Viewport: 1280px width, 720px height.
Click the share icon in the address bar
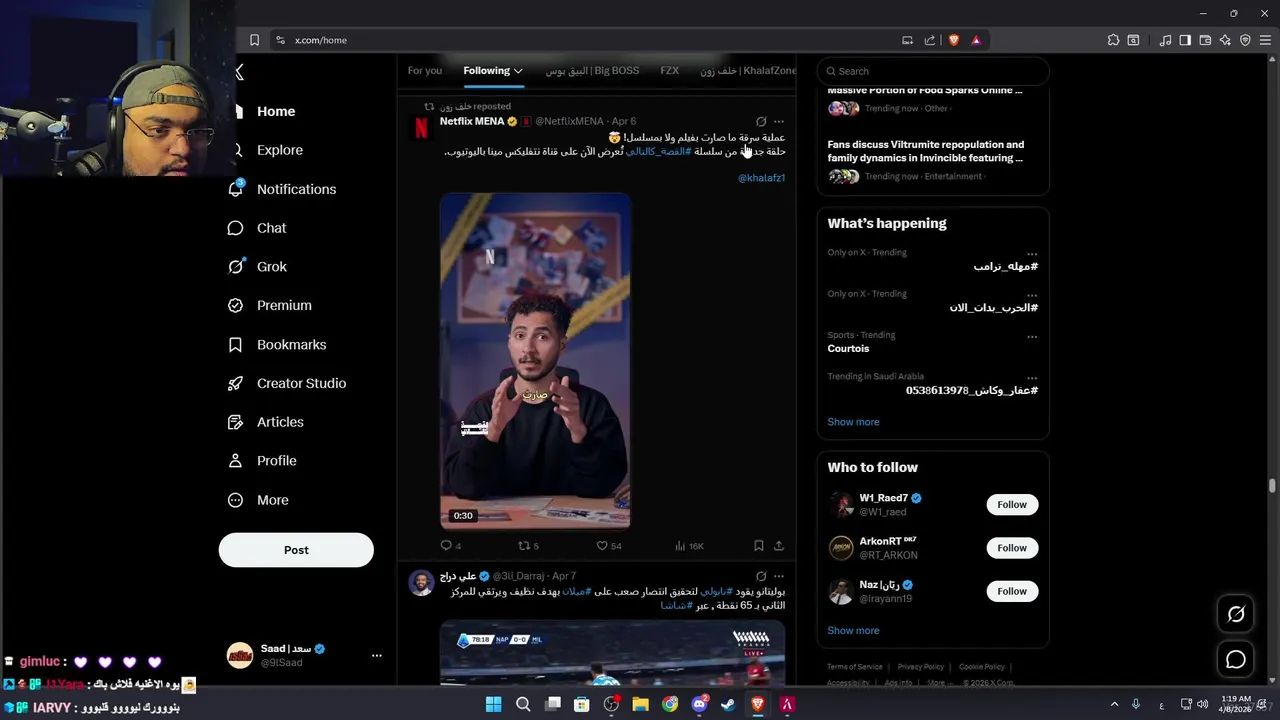click(x=930, y=40)
